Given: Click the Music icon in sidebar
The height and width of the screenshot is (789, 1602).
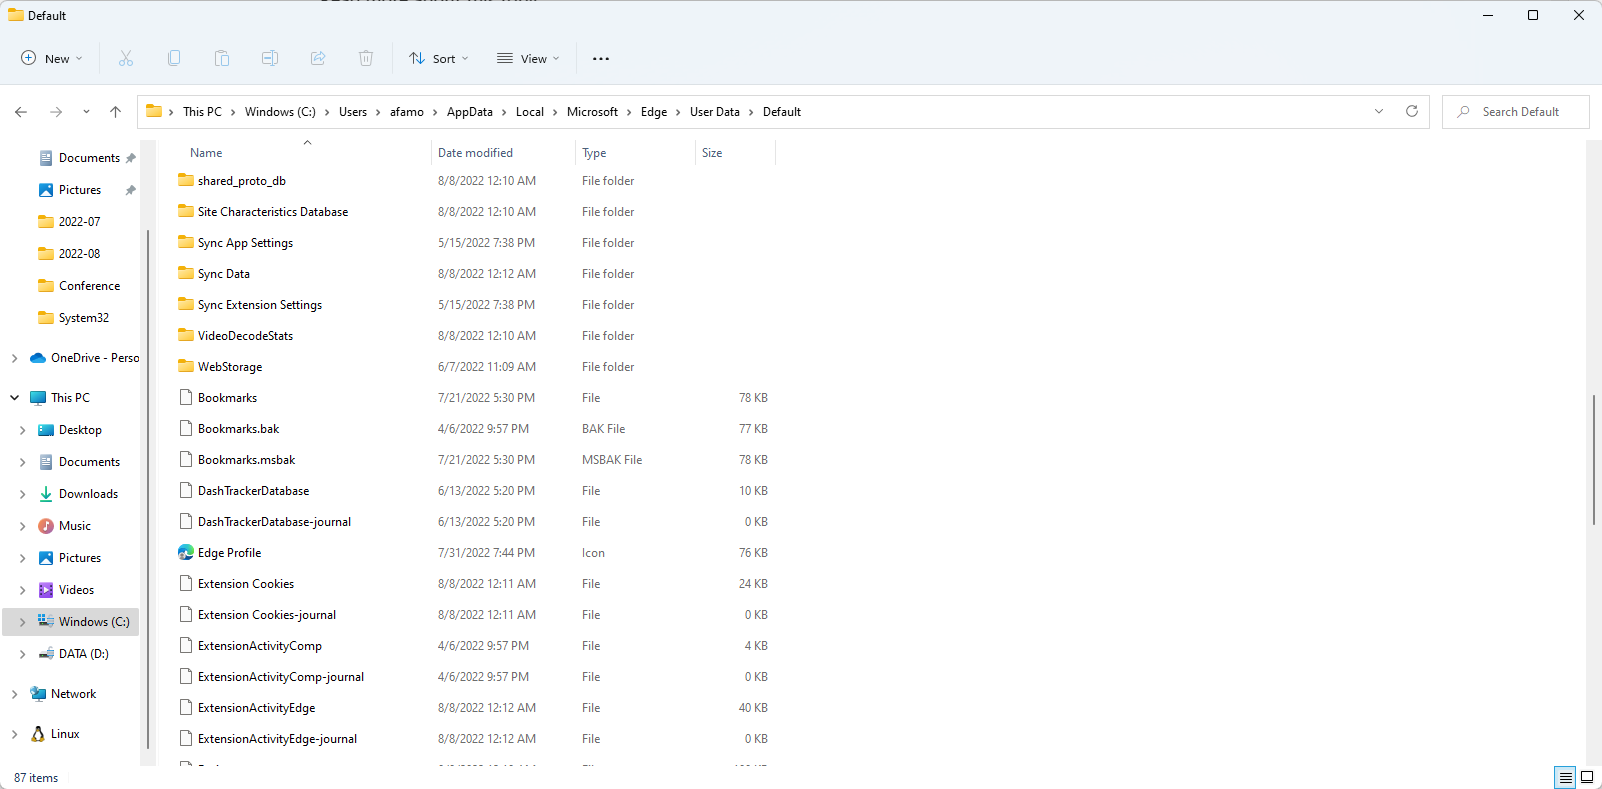Looking at the screenshot, I should (x=46, y=525).
